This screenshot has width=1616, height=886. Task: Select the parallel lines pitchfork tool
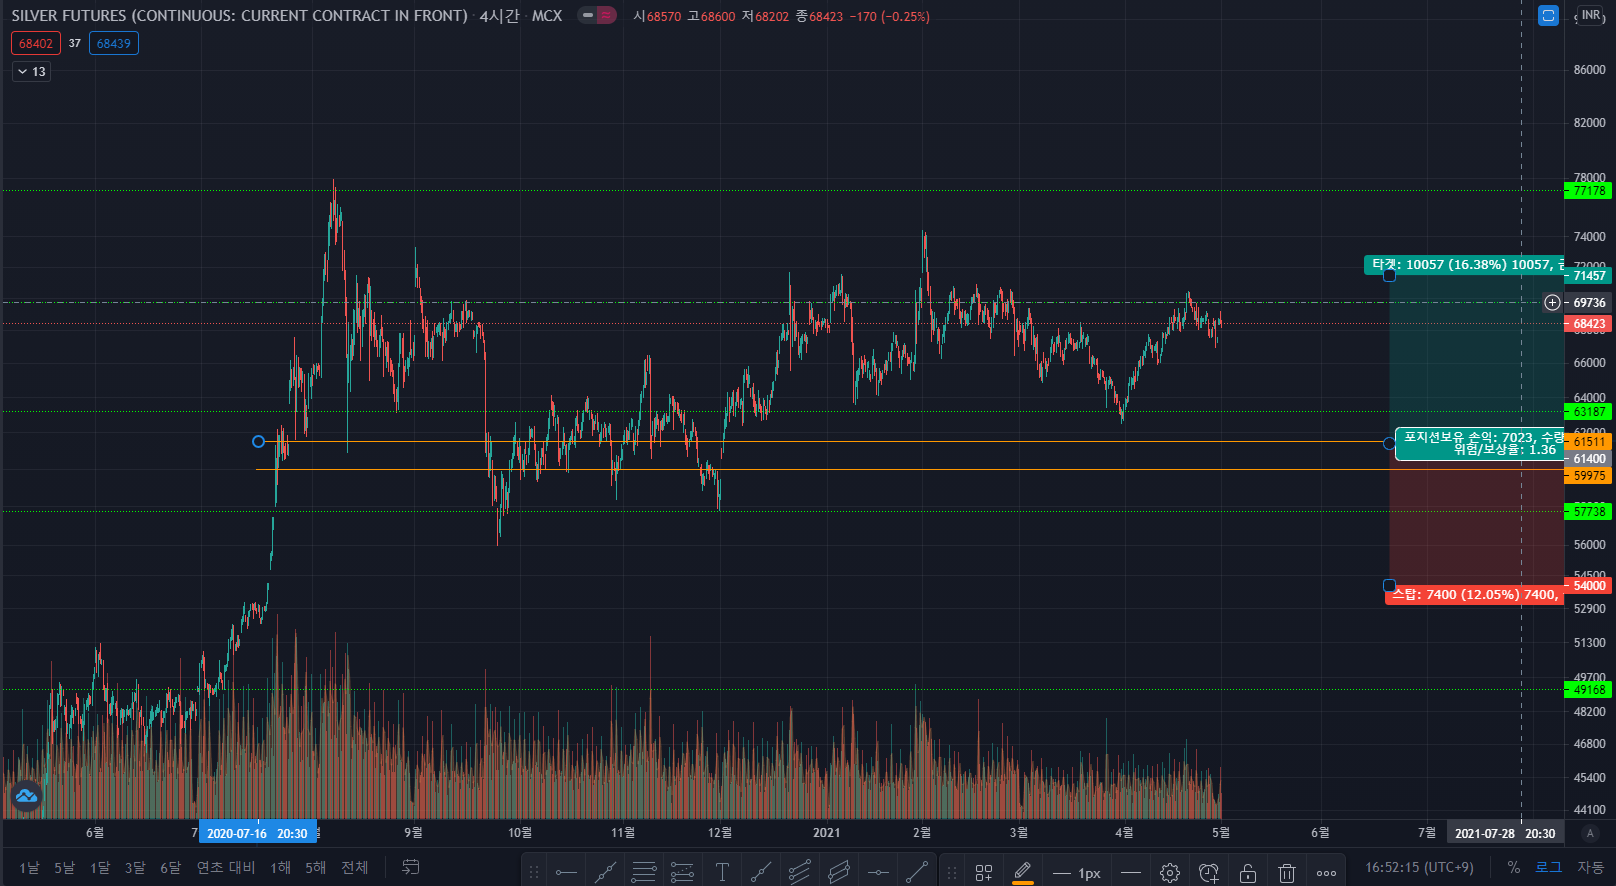point(800,872)
